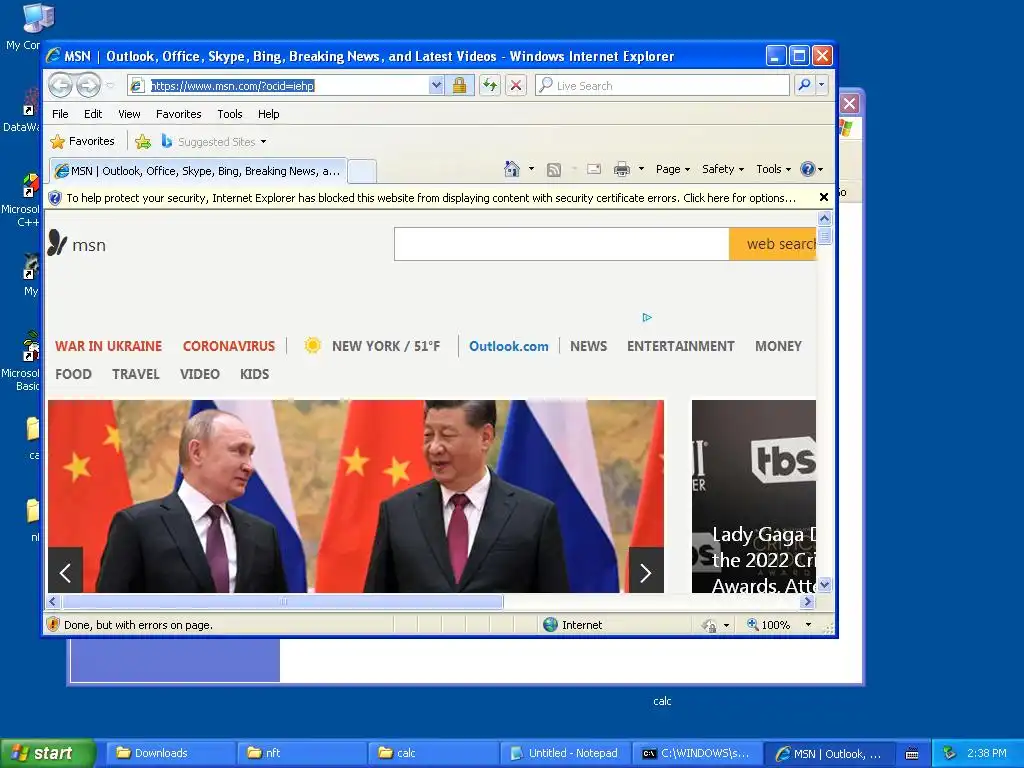Click the Live Search input box
Image resolution: width=1024 pixels, height=768 pixels.
(662, 86)
